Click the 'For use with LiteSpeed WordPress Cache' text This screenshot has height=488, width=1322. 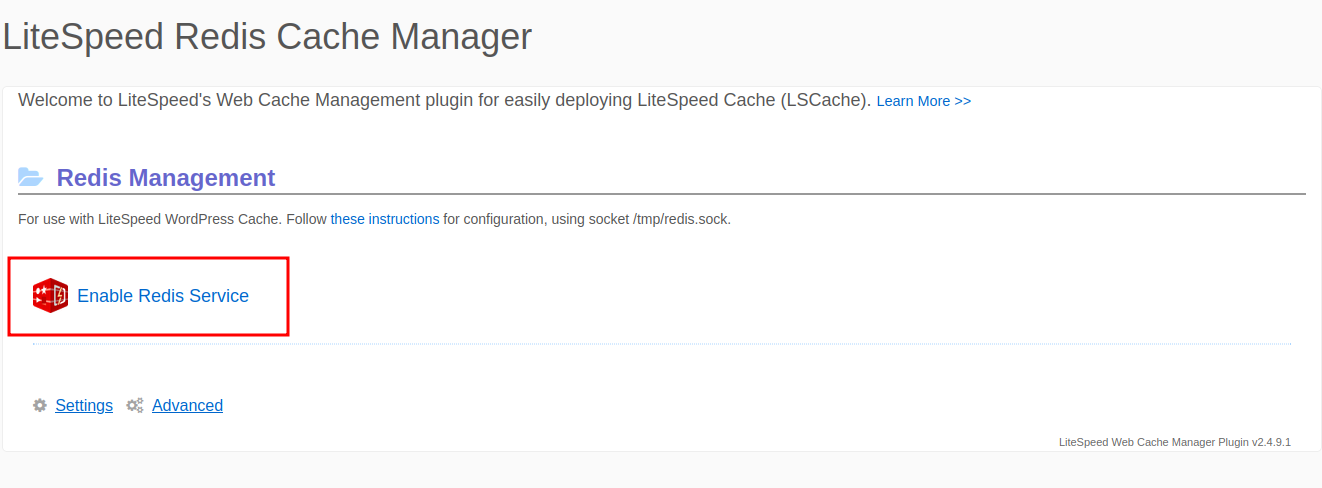[x=150, y=219]
